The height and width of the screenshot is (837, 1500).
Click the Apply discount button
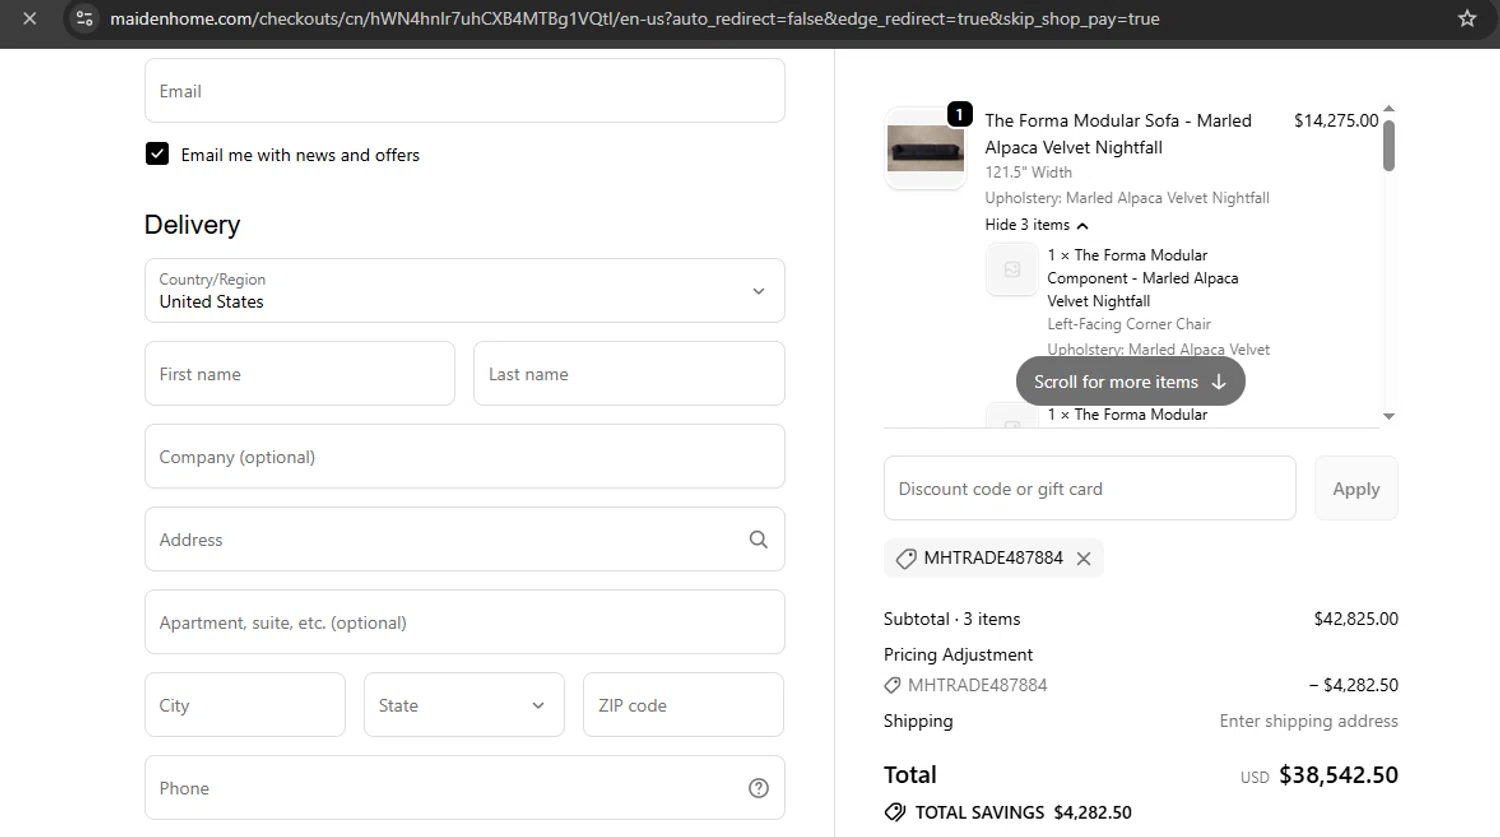tap(1356, 489)
